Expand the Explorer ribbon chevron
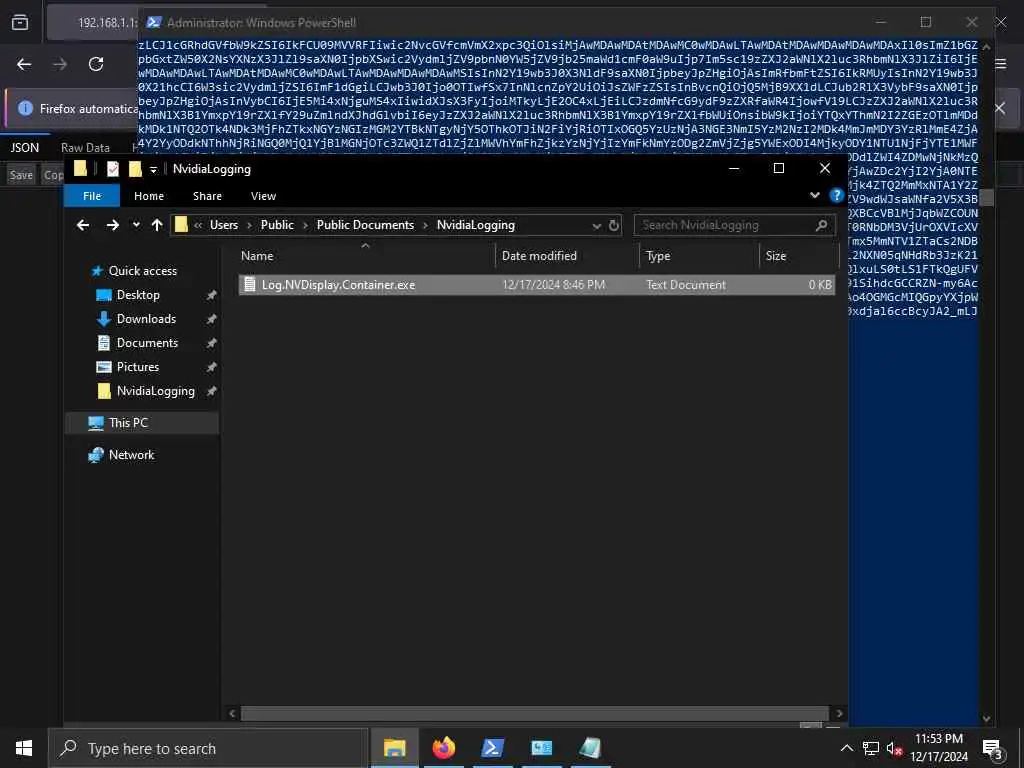 click(815, 195)
